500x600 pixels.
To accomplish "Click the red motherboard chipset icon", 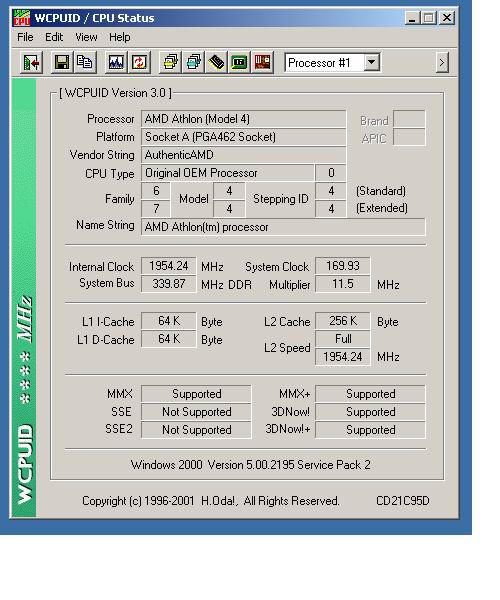I will coord(262,62).
